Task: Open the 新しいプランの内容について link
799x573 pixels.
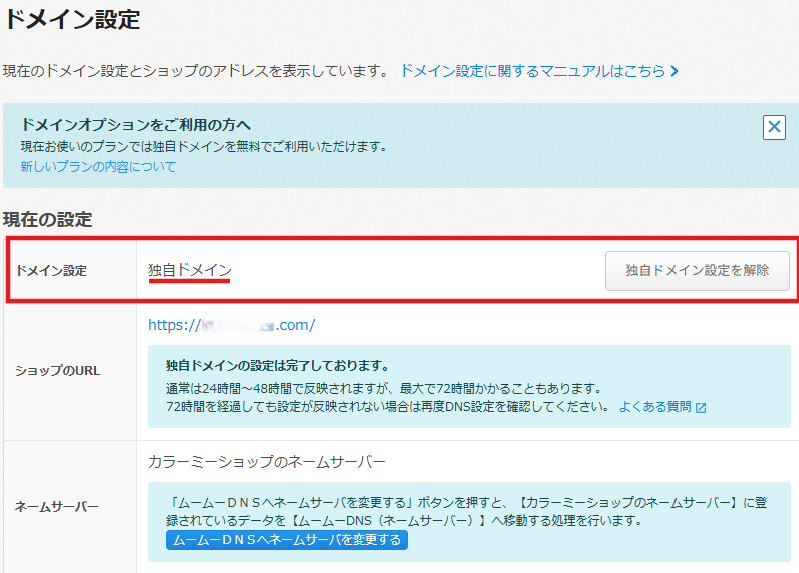Action: (98, 167)
